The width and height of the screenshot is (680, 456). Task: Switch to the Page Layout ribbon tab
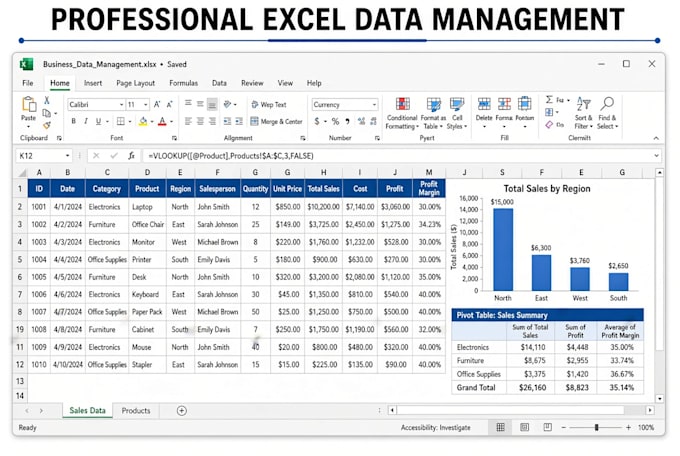coord(135,83)
